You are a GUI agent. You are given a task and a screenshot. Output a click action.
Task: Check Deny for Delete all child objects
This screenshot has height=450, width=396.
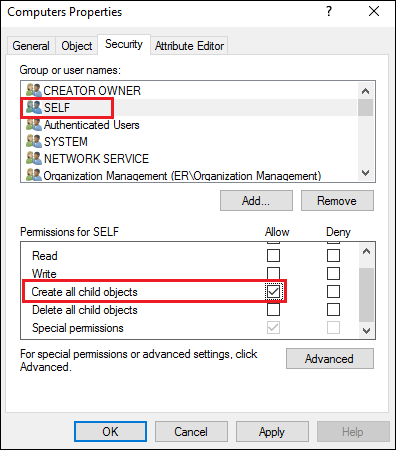(333, 310)
